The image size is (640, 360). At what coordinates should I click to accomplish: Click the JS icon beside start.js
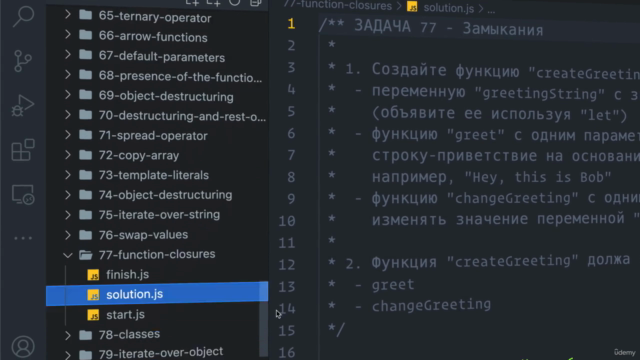pos(93,315)
